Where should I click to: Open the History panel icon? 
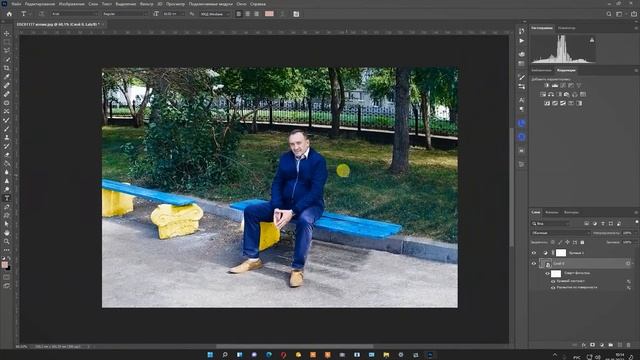pos(522,31)
